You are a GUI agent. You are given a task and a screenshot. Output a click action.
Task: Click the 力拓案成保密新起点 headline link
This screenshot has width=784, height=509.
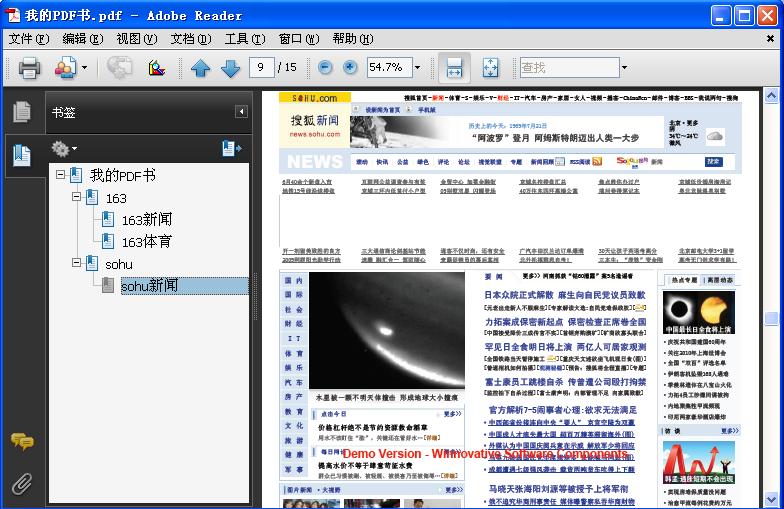tap(565, 322)
